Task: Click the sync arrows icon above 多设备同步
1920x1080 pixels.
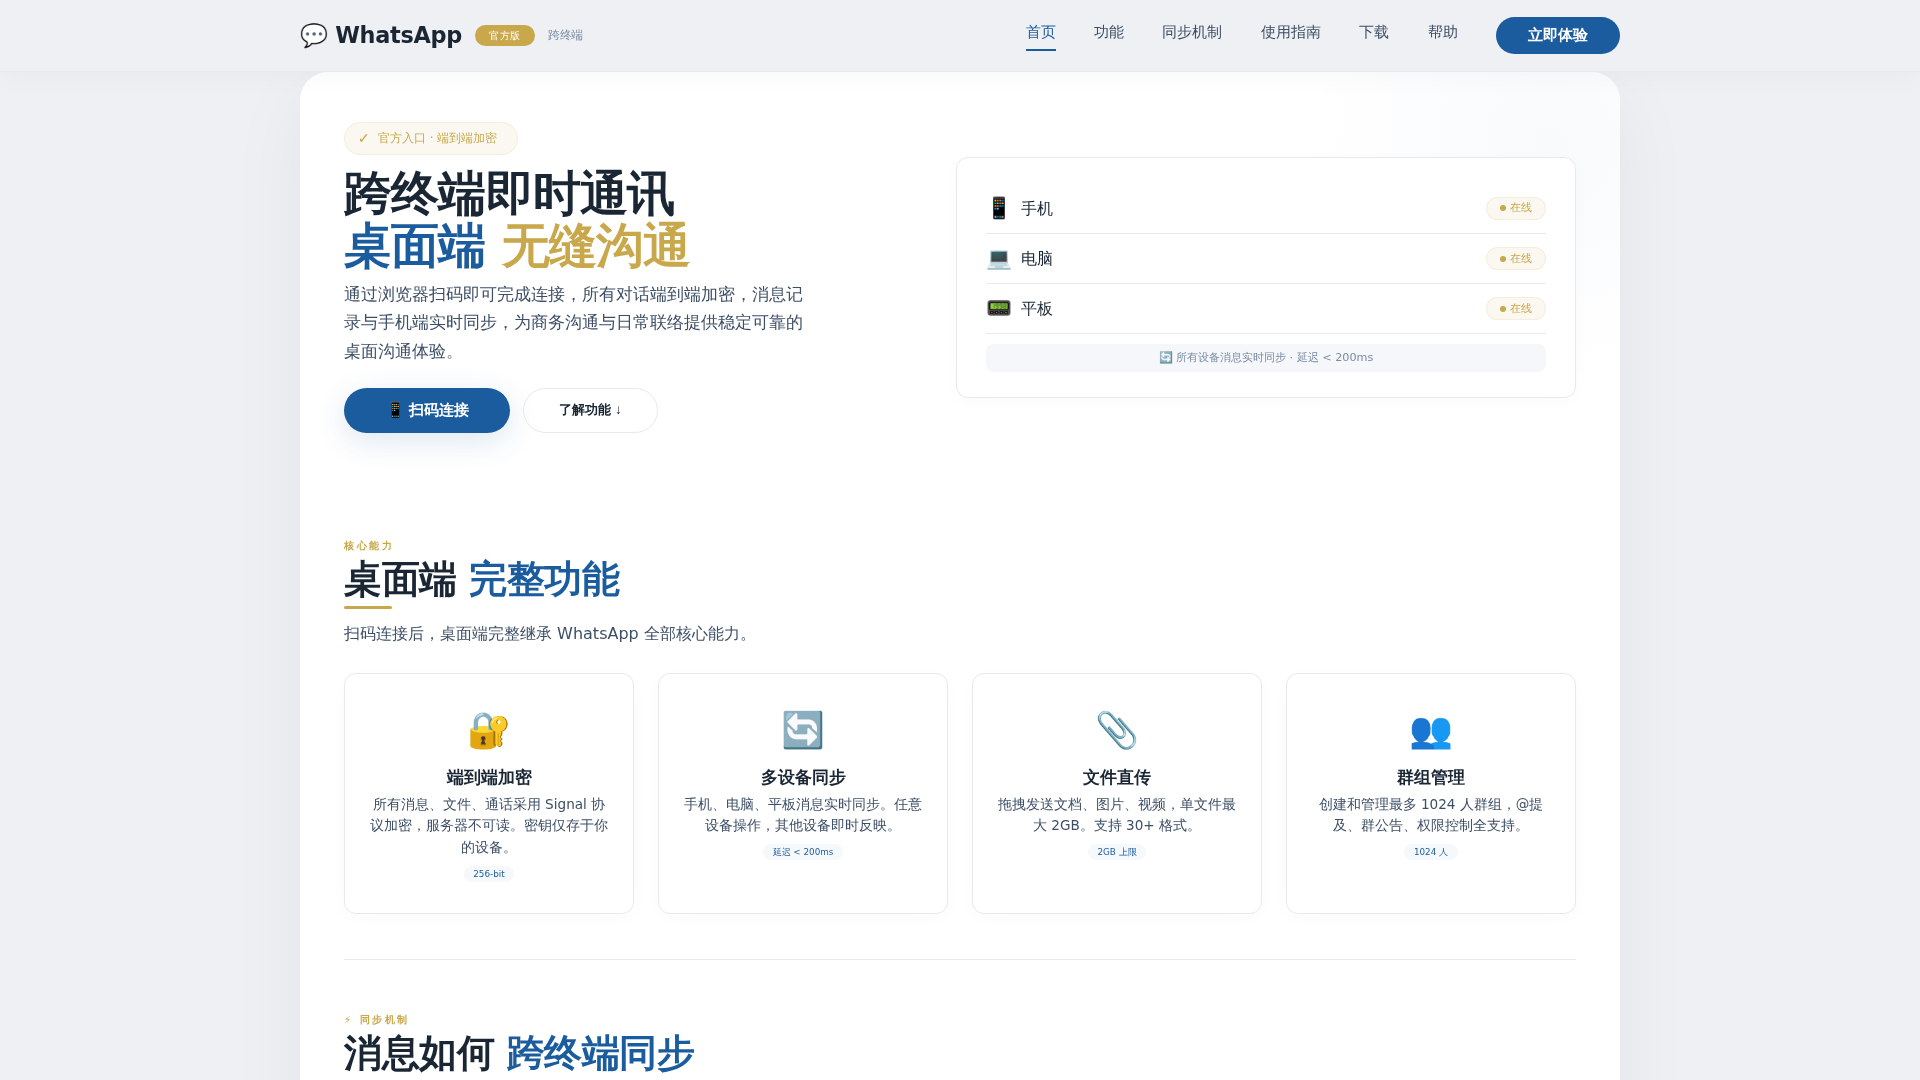Action: click(x=803, y=730)
